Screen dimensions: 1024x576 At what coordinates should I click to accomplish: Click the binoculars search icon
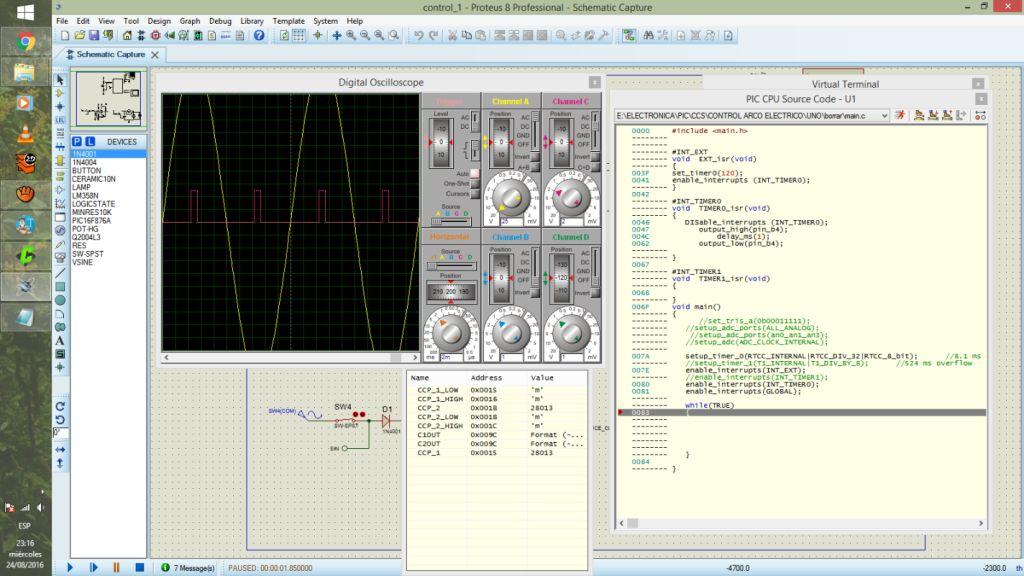(x=648, y=35)
